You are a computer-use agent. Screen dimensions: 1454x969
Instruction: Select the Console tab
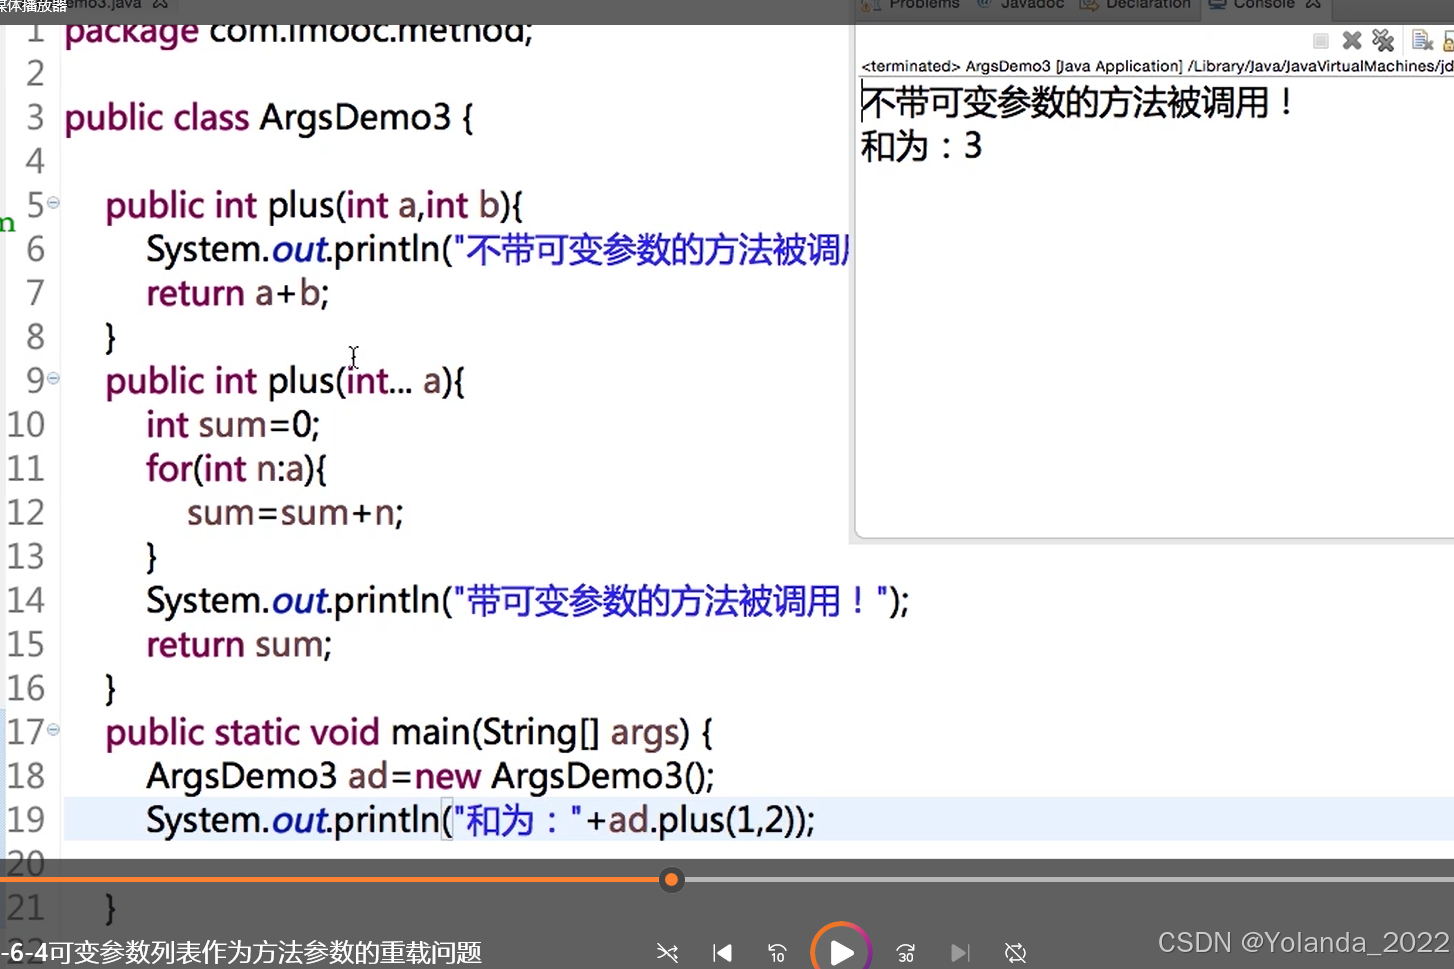tap(1264, 5)
